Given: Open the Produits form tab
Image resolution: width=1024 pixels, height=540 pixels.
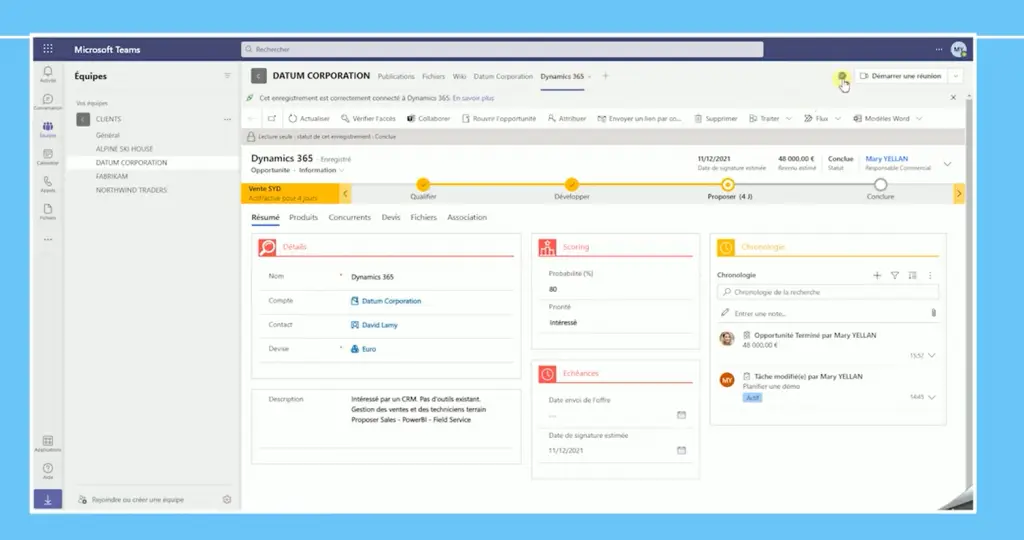Looking at the screenshot, I should 303,217.
